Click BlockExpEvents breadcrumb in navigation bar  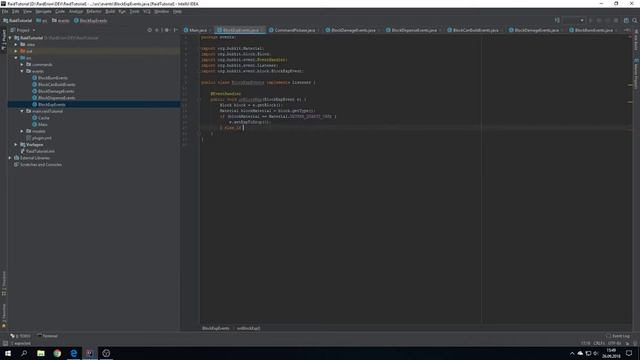[91, 20]
